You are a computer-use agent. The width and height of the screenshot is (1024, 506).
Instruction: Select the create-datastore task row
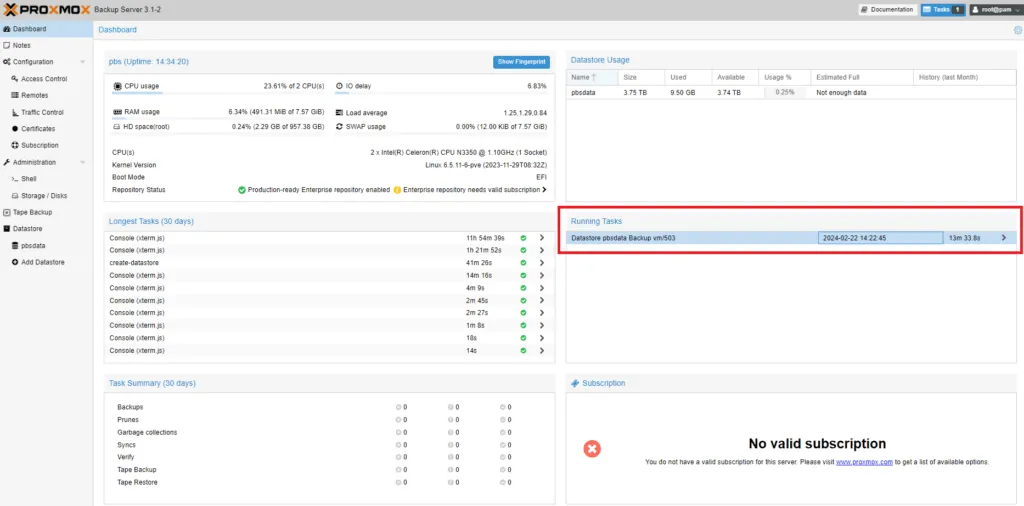point(329,262)
